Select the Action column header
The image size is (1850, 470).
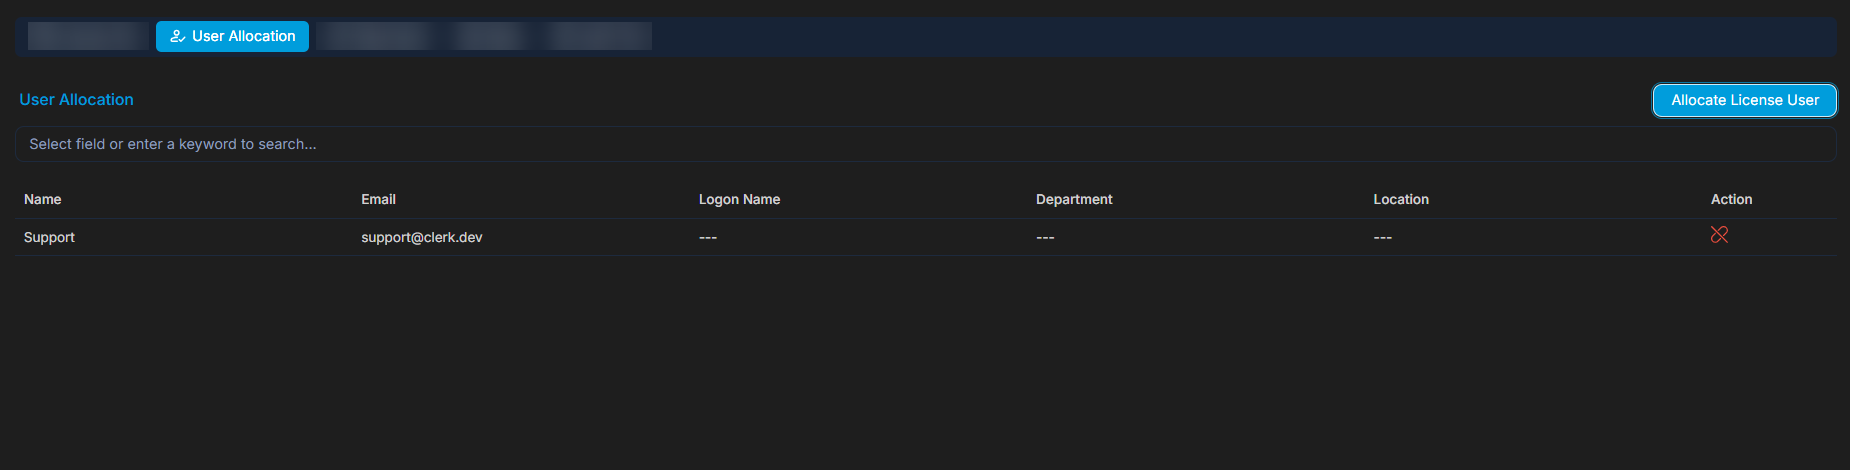tap(1731, 200)
